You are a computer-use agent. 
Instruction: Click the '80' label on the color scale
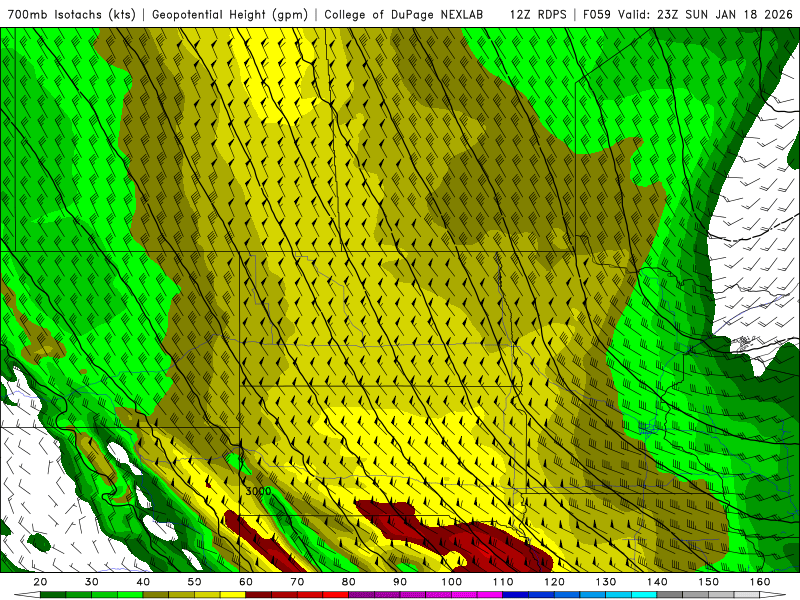coord(348,582)
